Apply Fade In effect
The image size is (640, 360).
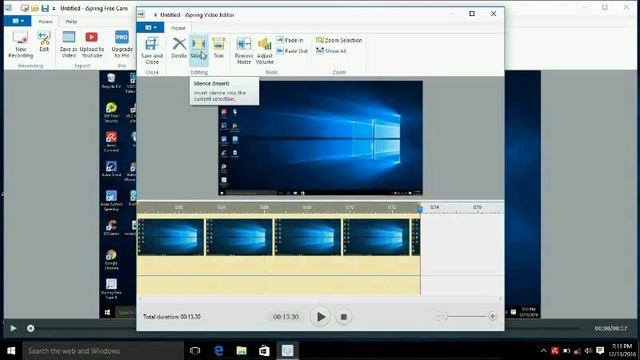tap(290, 40)
